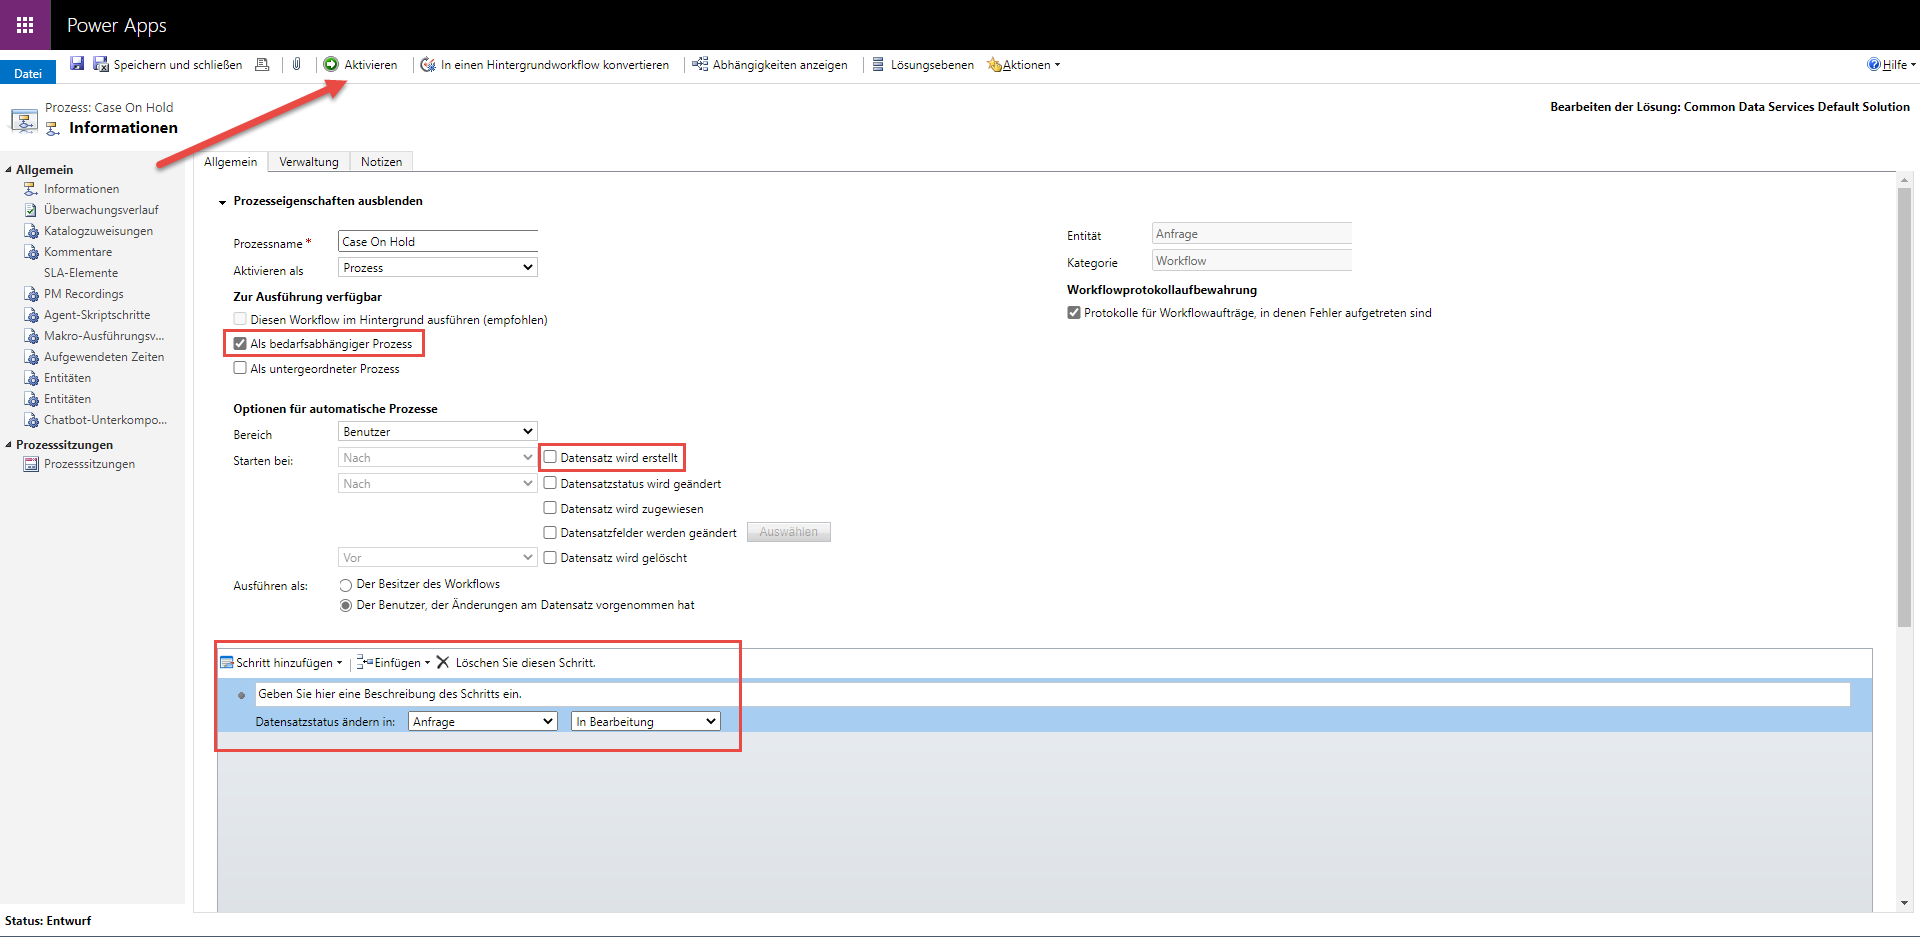Image resolution: width=1920 pixels, height=937 pixels.
Task: Open the Aktivieren als dropdown
Action: [x=438, y=268]
